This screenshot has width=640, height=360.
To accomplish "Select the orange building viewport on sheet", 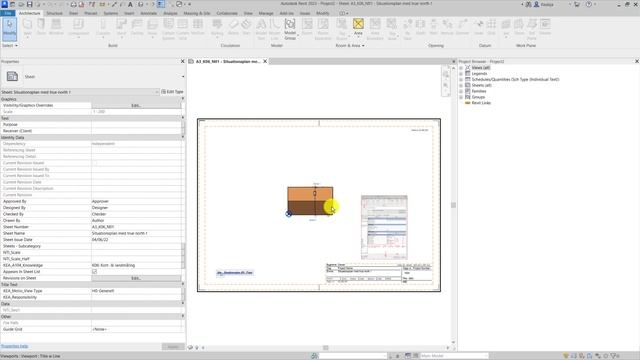I will [310, 200].
